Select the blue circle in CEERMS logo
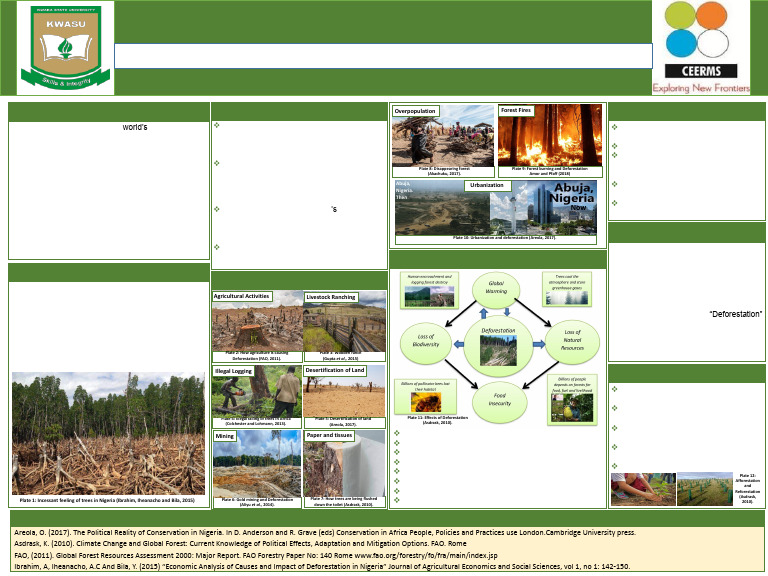This screenshot has height=576, width=768. tap(681, 43)
